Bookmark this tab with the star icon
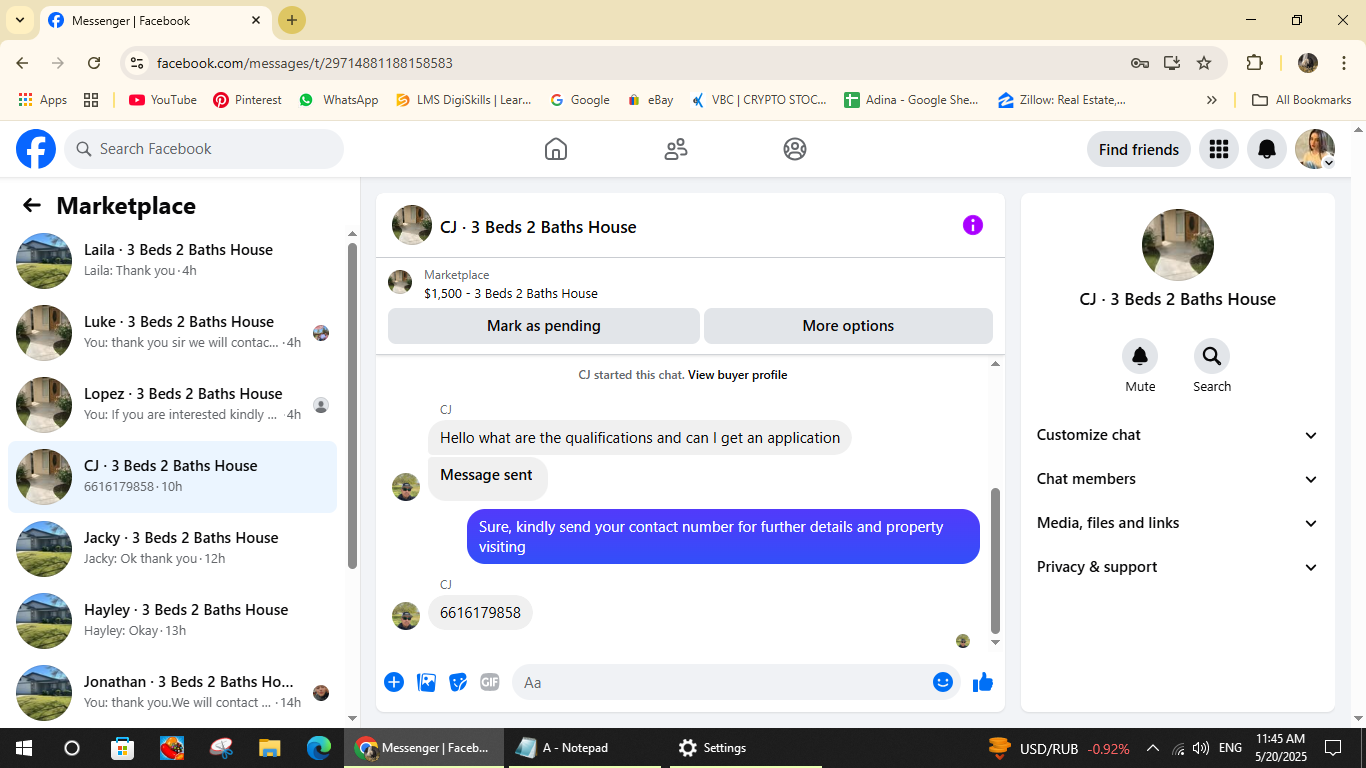 pyautogui.click(x=1204, y=63)
